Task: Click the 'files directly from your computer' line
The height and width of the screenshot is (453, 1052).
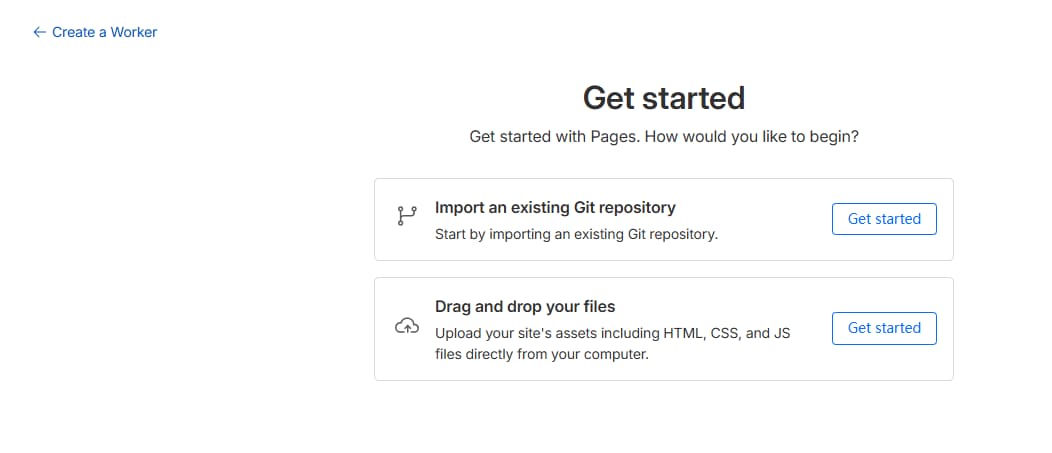Action: point(542,354)
